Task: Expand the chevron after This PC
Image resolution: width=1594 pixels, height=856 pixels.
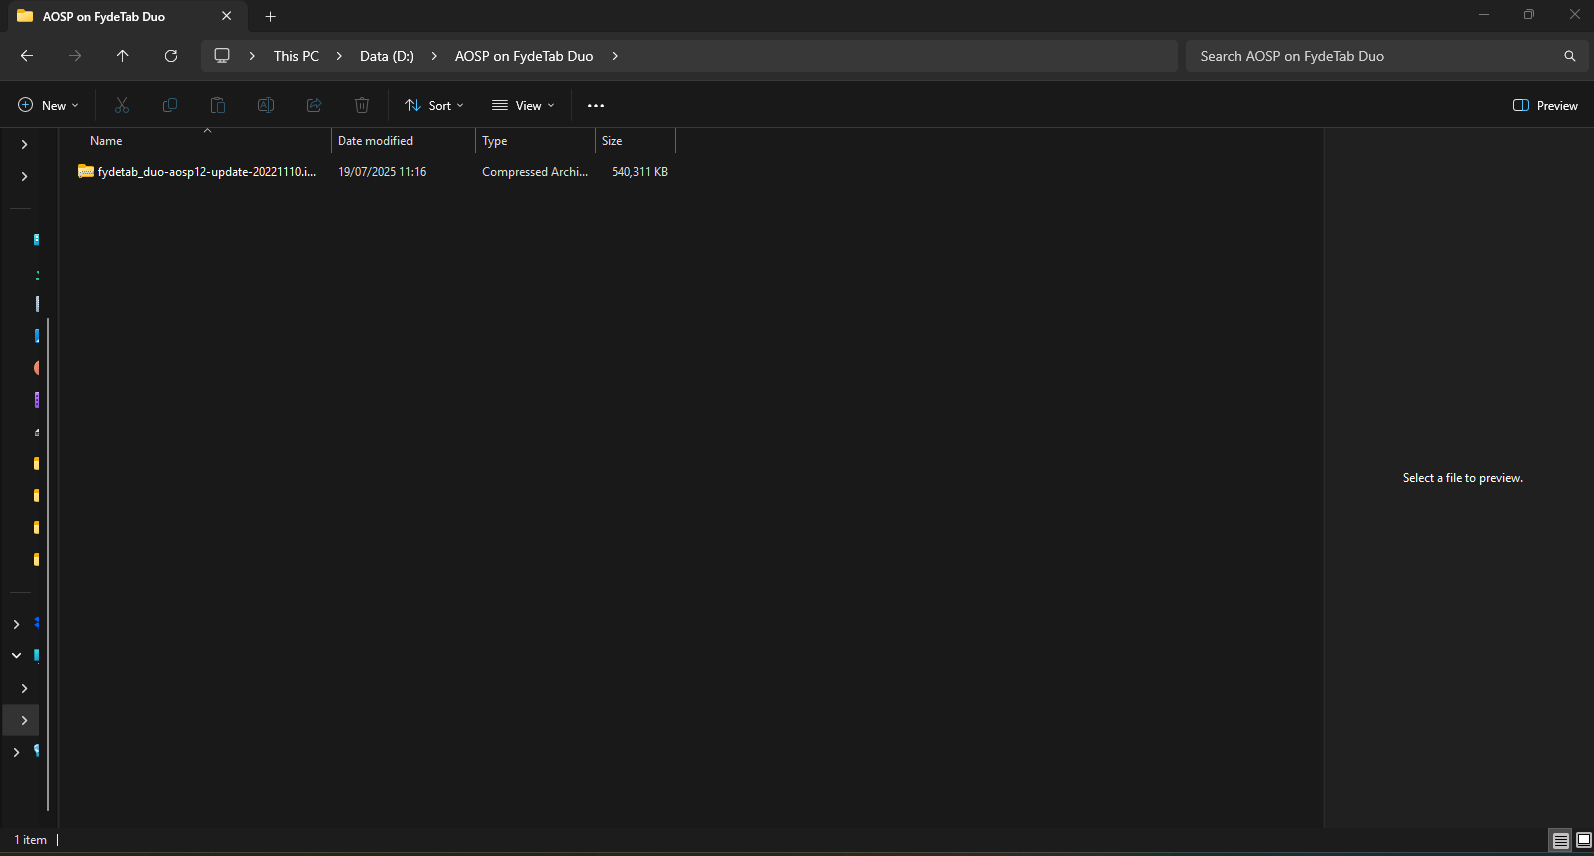Action: click(339, 56)
